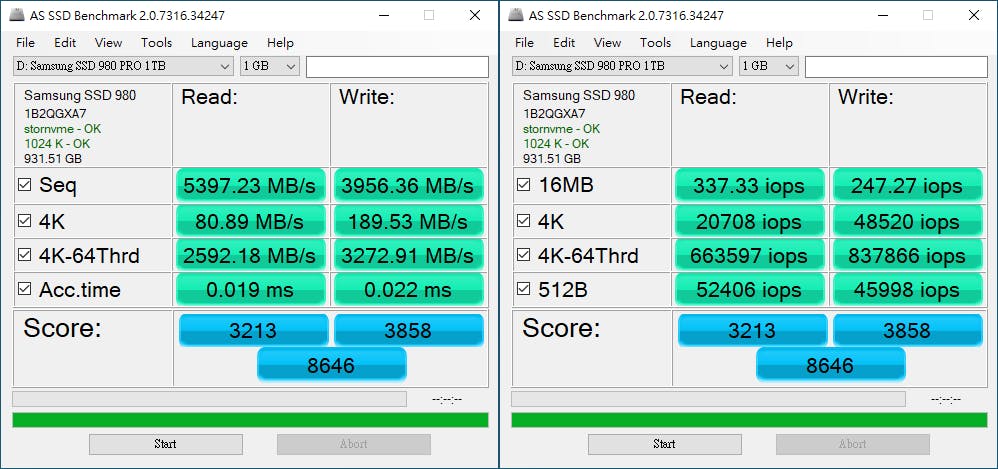Screen dimensions: 998x469
Task: Click Abort button in right window
Action: pyautogui.click(x=852, y=444)
